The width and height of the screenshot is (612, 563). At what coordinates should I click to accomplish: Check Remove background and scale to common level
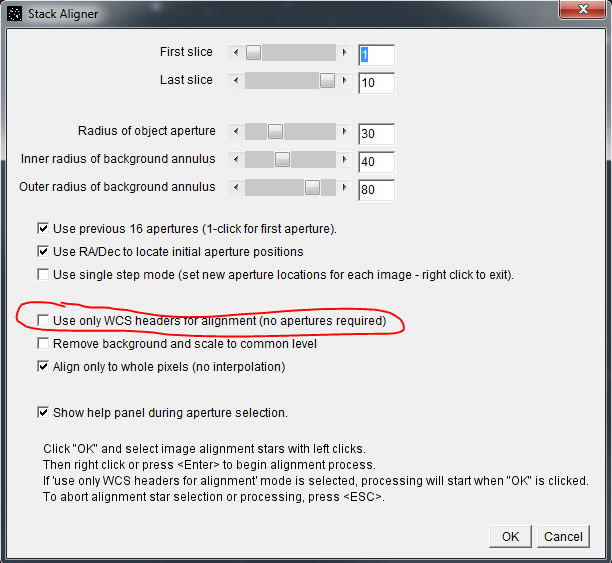[43, 343]
